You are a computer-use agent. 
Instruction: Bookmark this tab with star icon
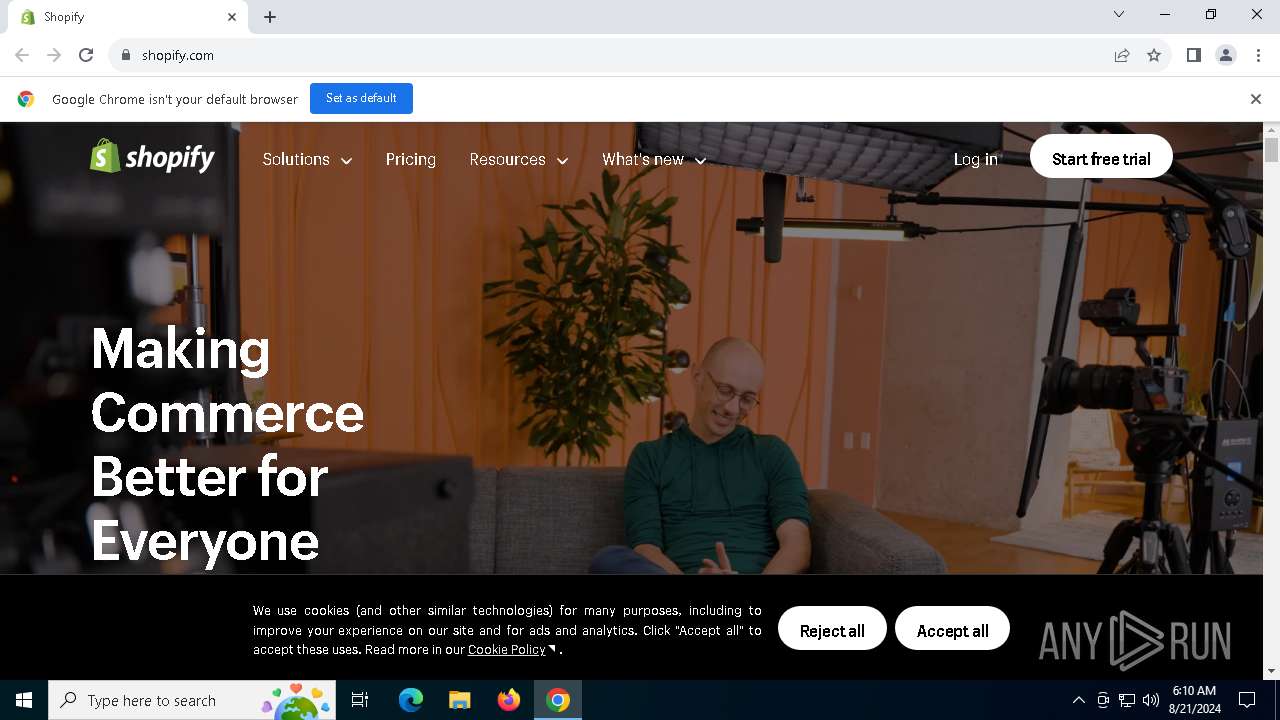tap(1154, 55)
